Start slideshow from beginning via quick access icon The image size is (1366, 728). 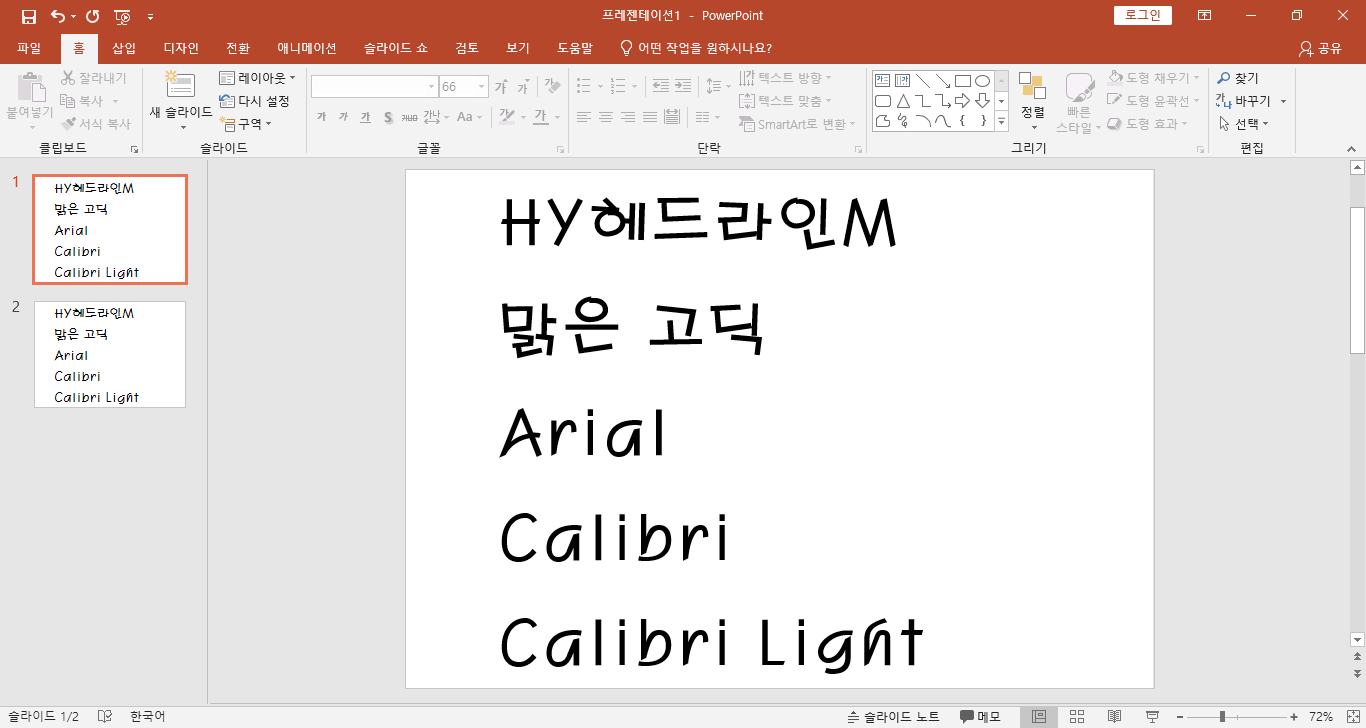click(x=123, y=16)
